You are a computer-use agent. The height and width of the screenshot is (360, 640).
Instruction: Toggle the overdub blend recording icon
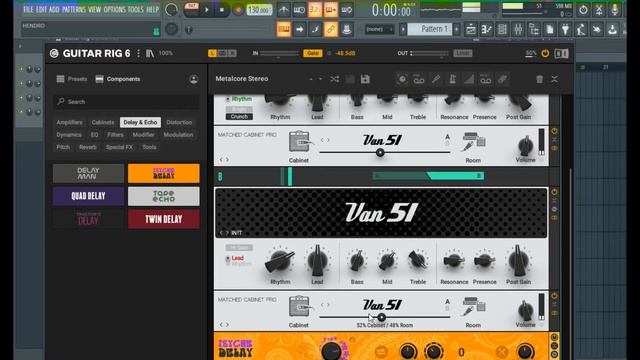click(331, 10)
